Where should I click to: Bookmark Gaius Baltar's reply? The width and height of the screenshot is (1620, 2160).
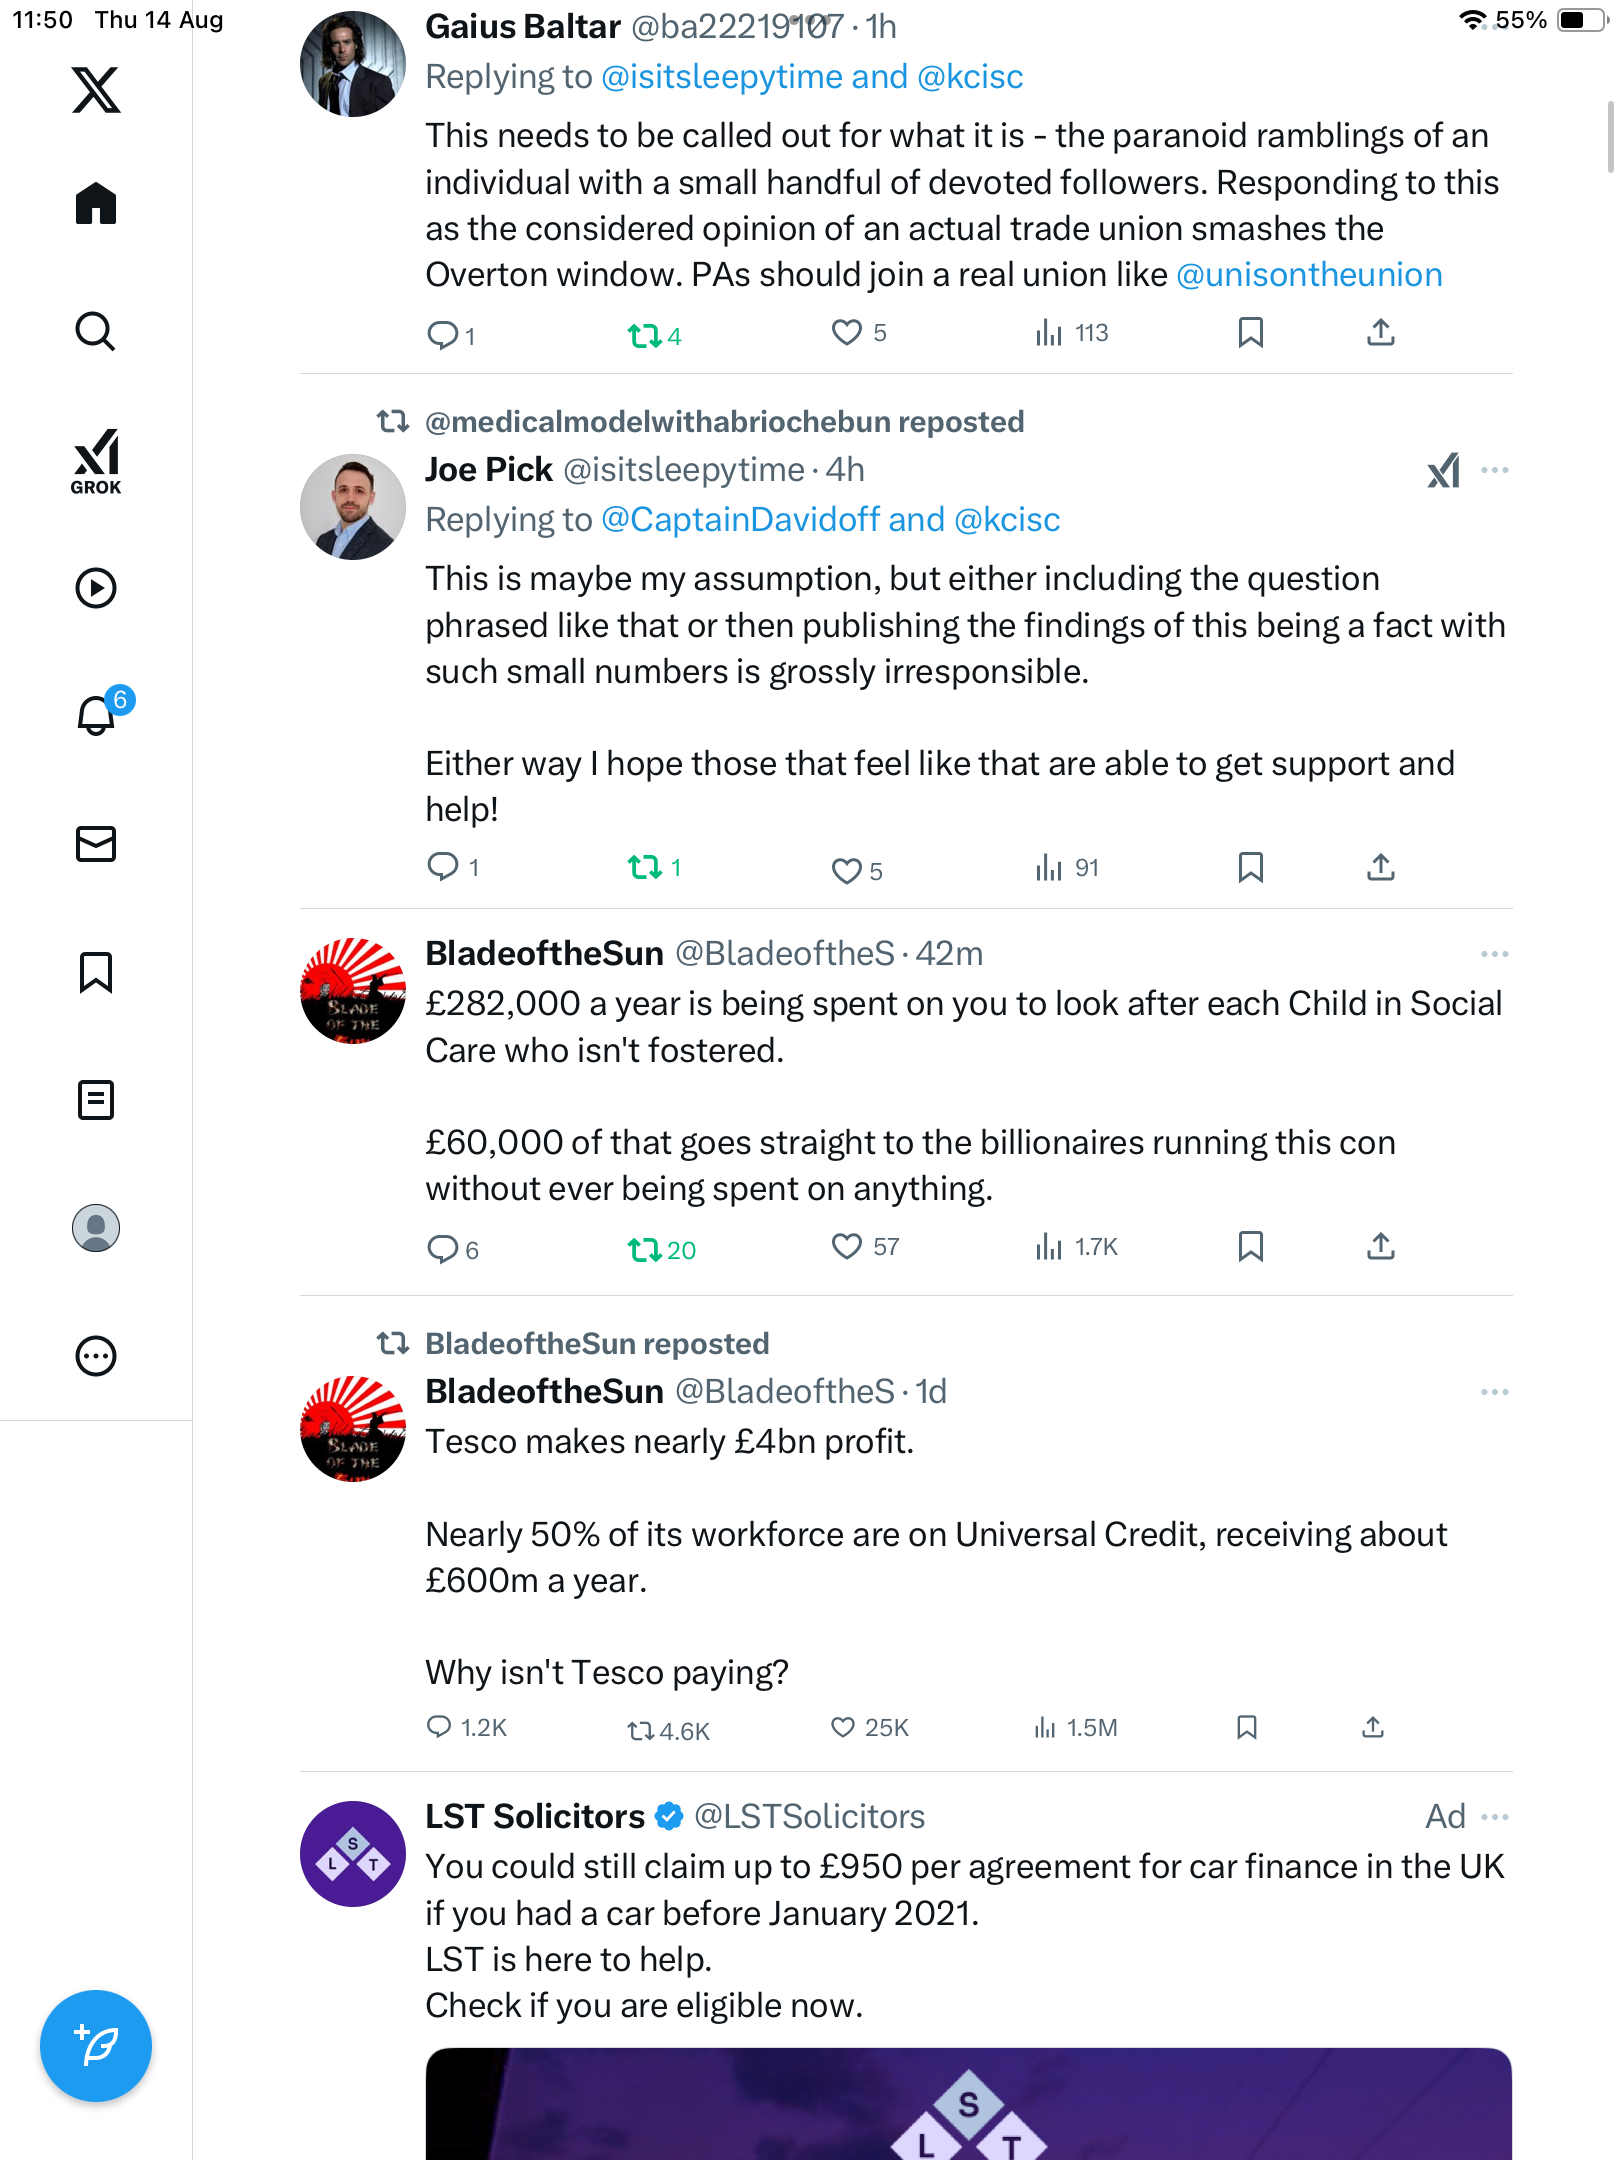1250,333
